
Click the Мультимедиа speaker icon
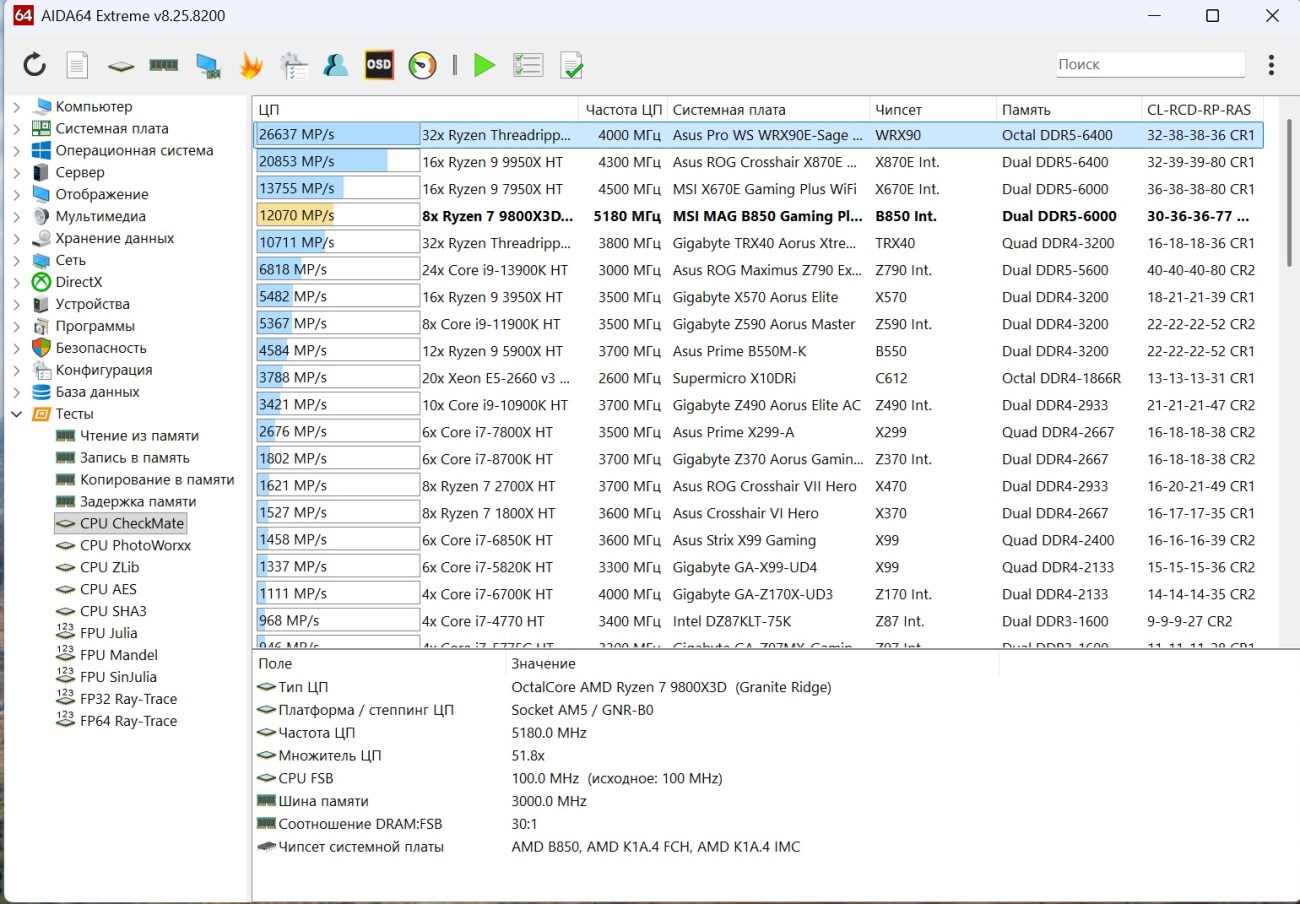pos(42,217)
